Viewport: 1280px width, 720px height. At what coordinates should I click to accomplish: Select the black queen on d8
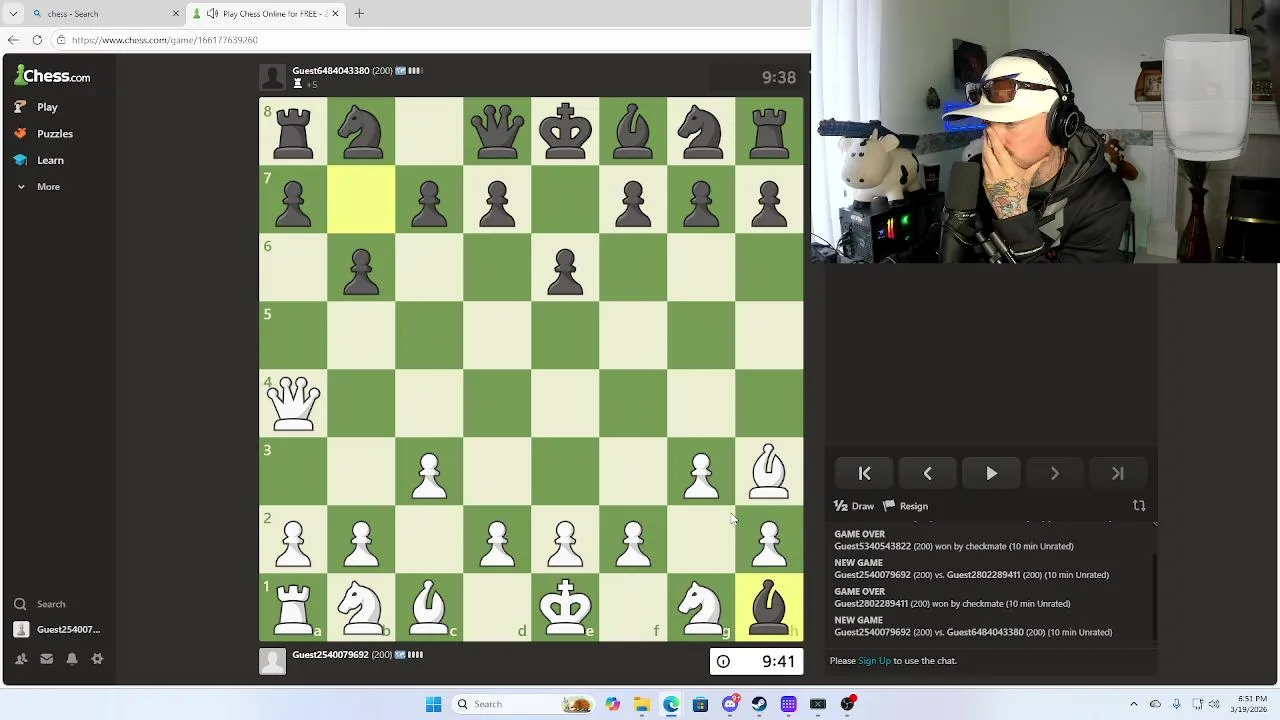click(497, 131)
